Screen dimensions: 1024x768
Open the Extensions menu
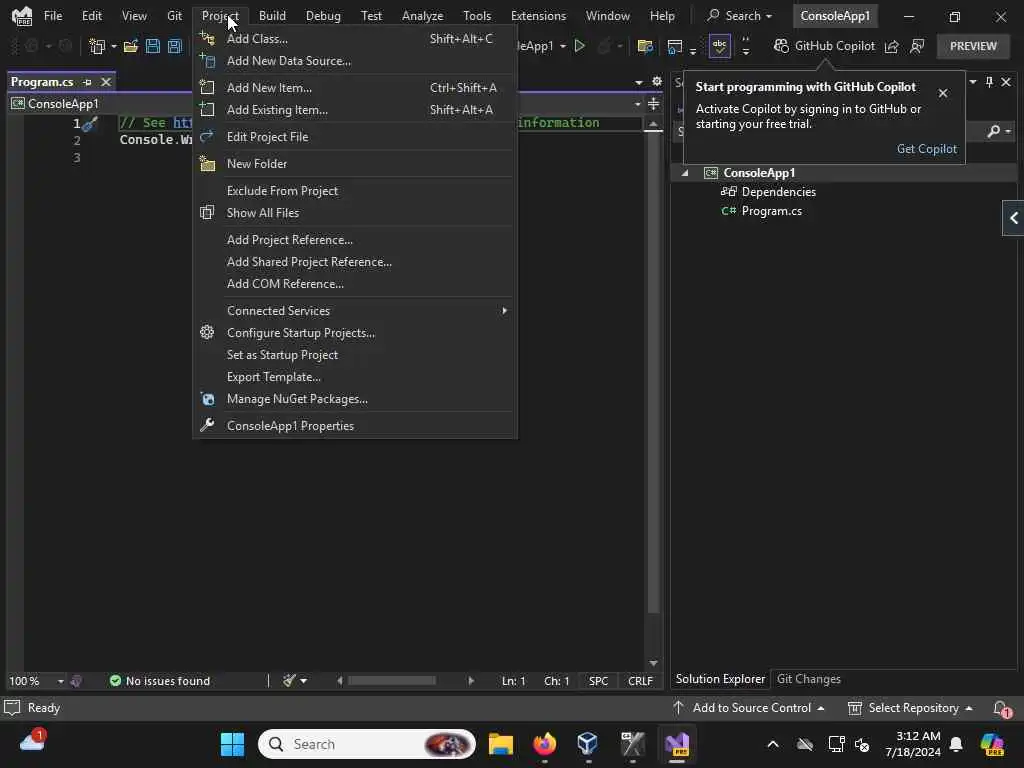[x=538, y=16]
